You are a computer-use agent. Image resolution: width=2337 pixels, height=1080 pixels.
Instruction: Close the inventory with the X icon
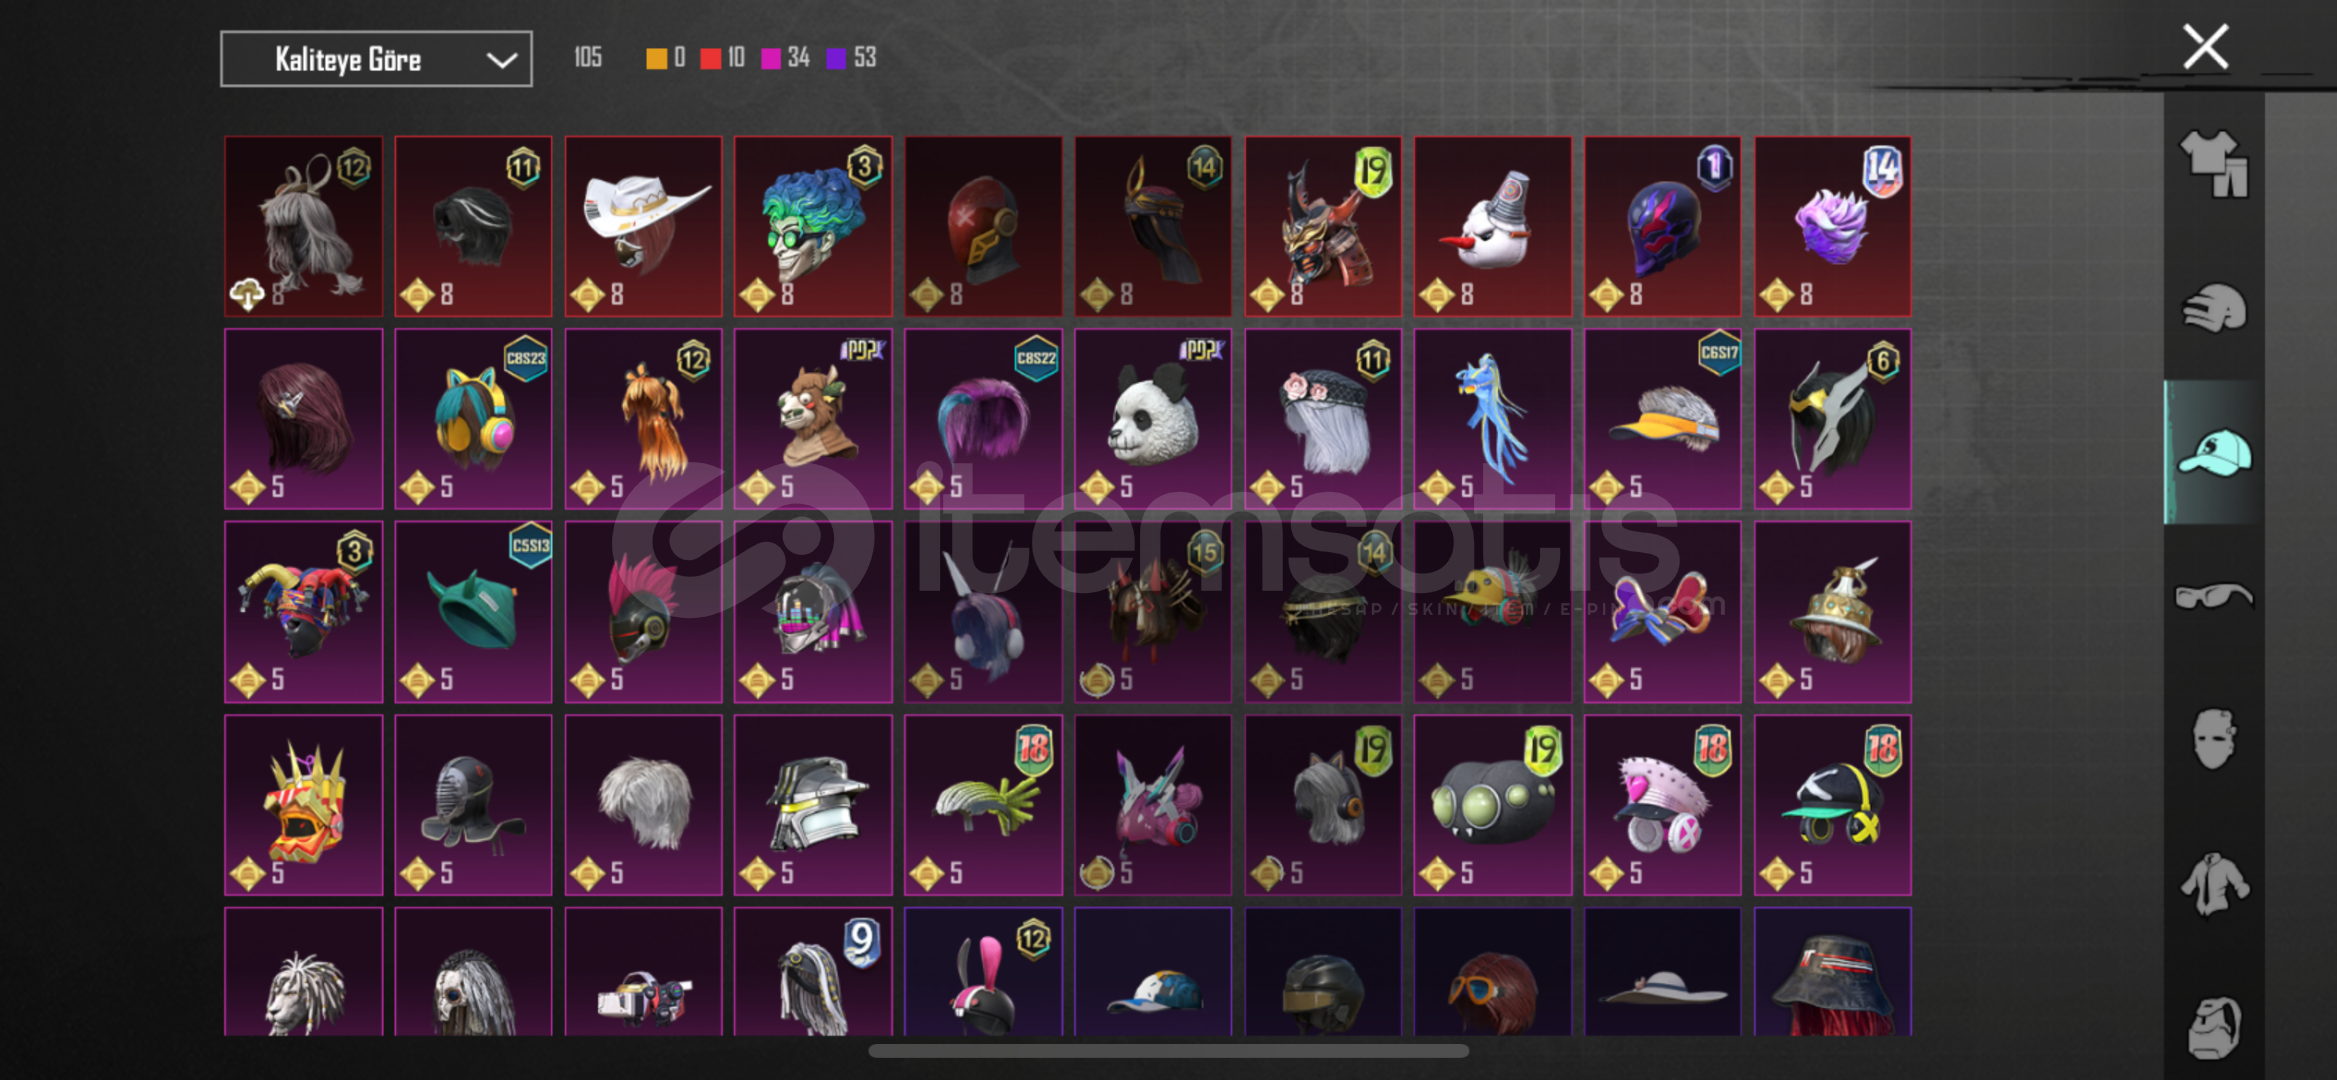[2205, 47]
